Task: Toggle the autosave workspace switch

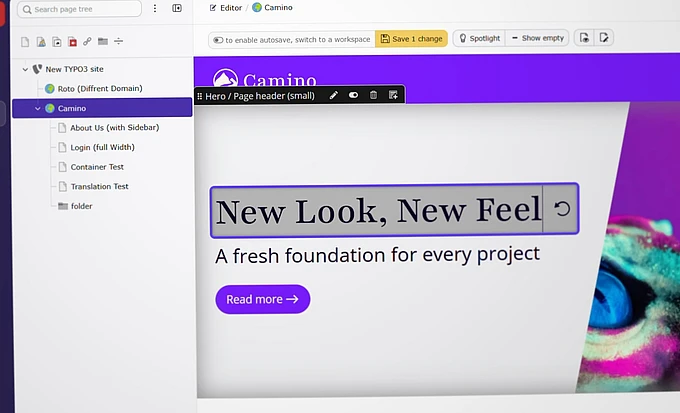Action: point(218,40)
